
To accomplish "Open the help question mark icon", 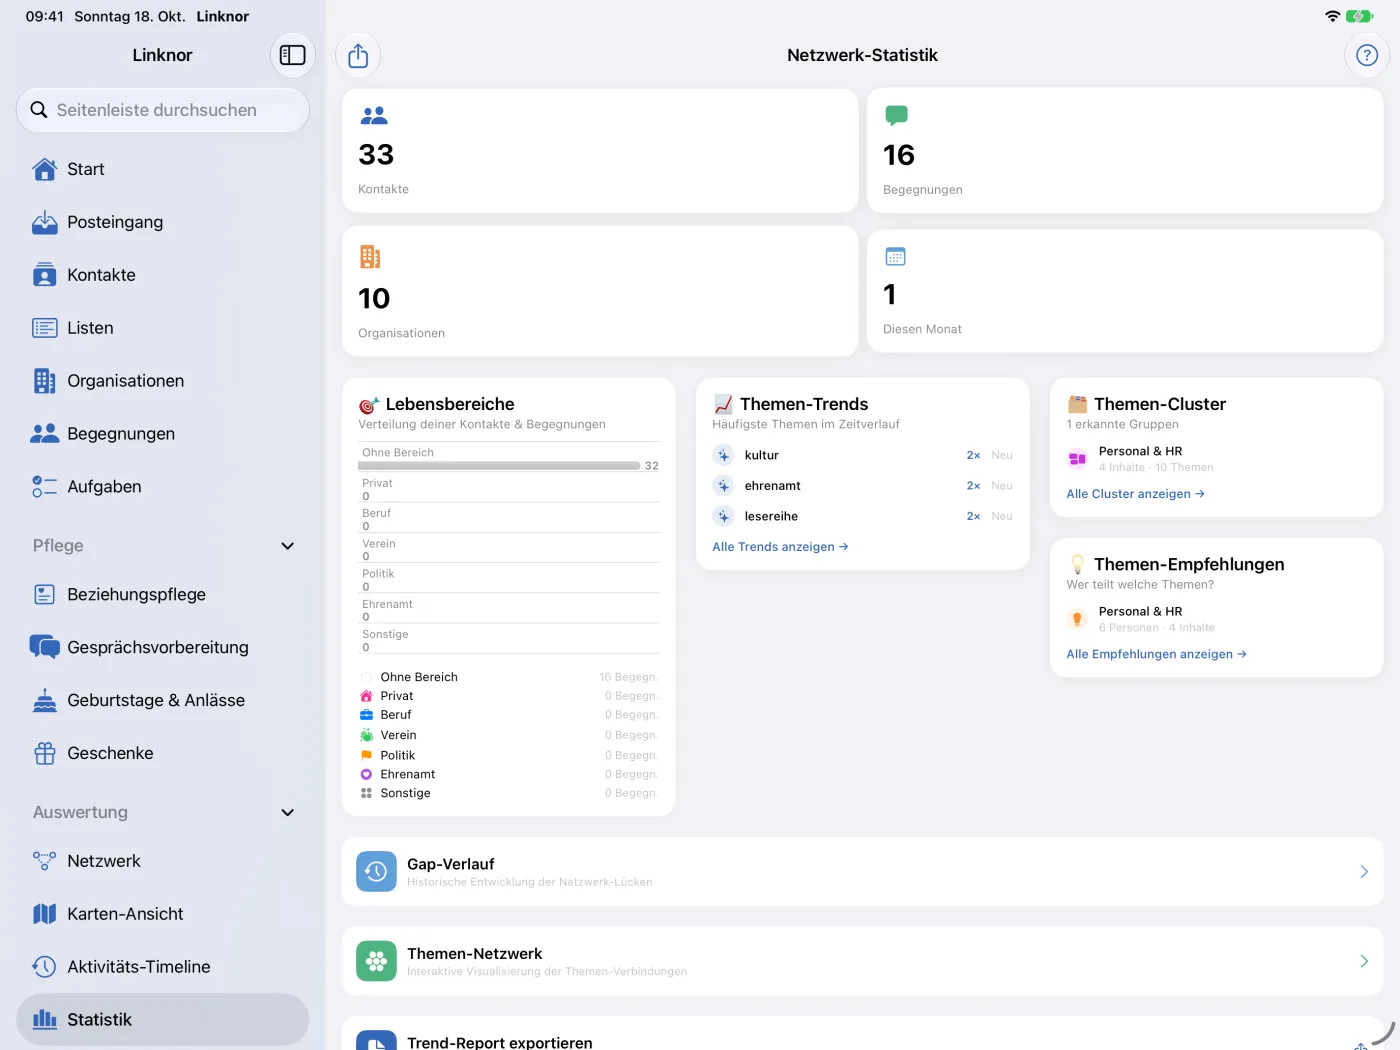I will (1367, 55).
